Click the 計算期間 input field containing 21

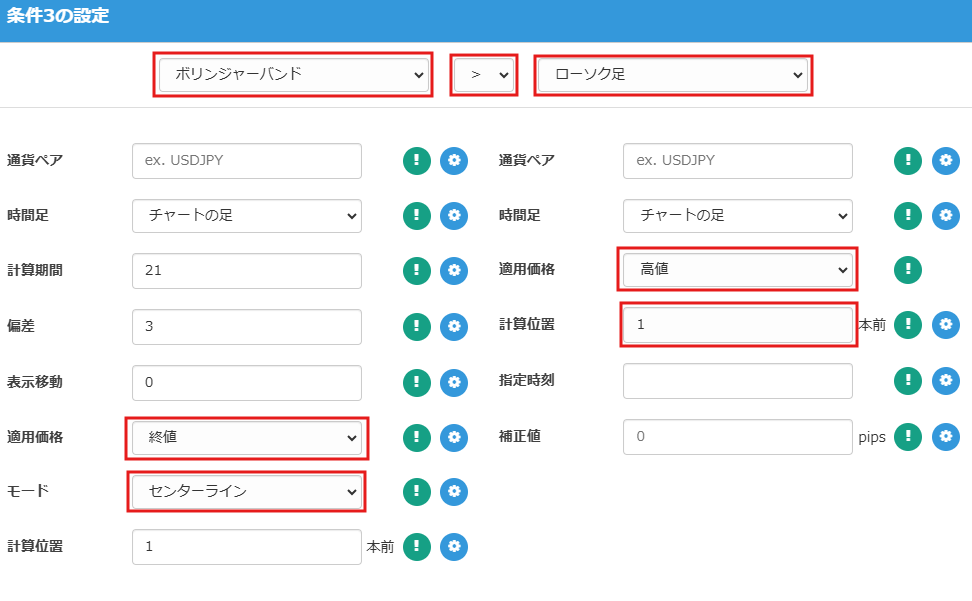coord(247,270)
